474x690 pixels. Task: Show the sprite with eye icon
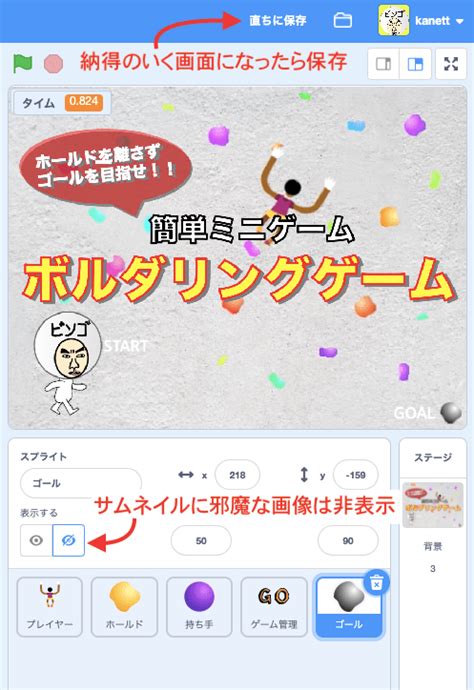click(x=36, y=540)
